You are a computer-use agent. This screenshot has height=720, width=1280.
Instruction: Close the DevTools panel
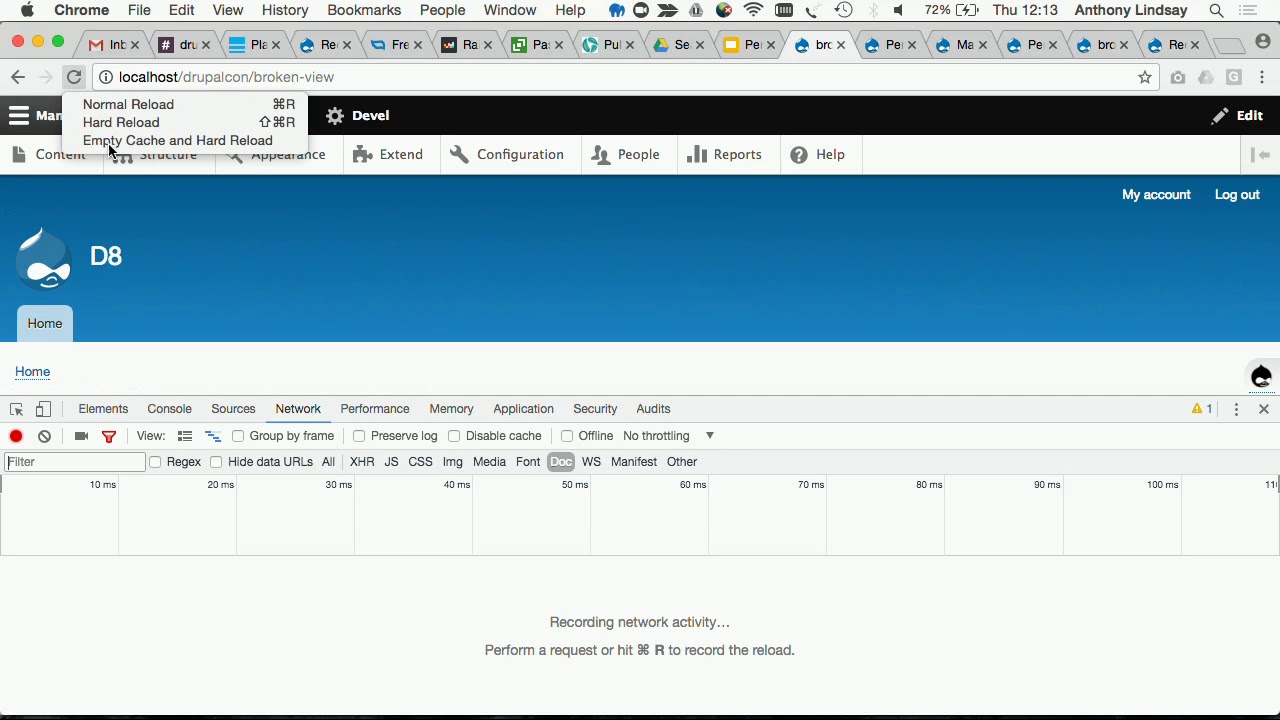point(1264,409)
